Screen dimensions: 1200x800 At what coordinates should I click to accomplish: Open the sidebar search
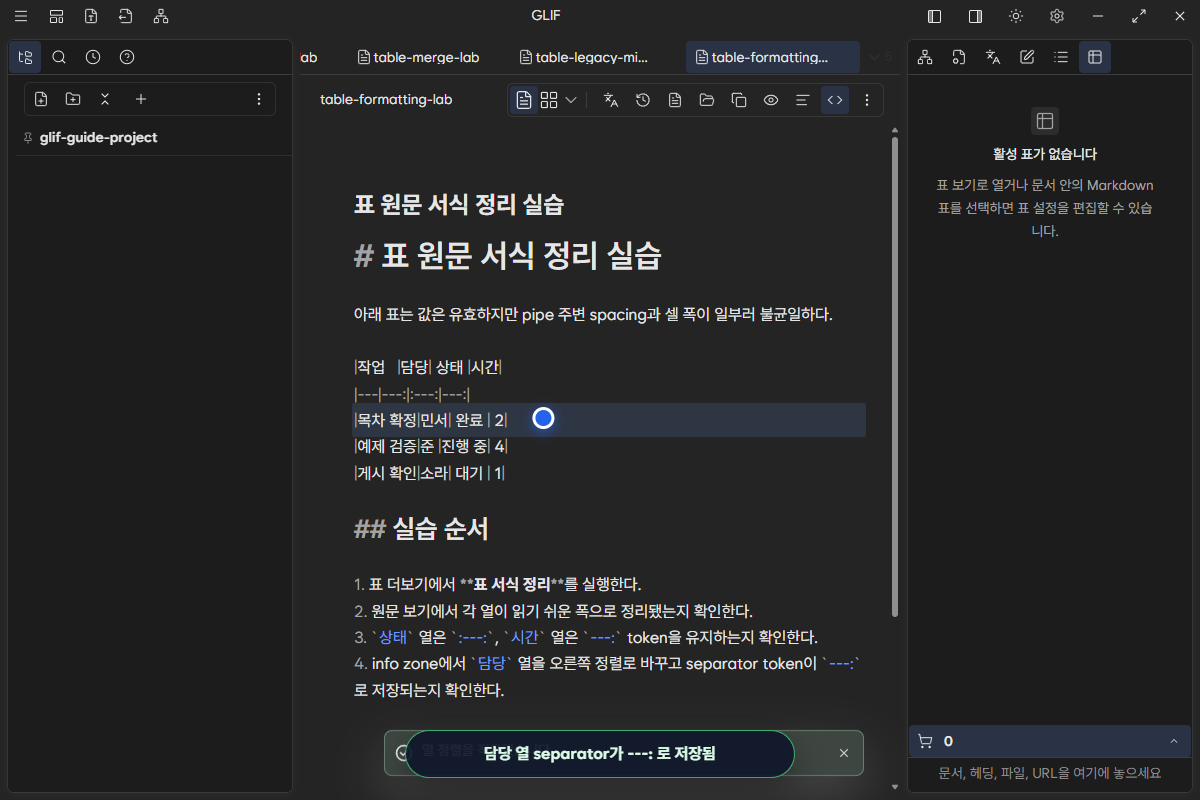coord(59,57)
